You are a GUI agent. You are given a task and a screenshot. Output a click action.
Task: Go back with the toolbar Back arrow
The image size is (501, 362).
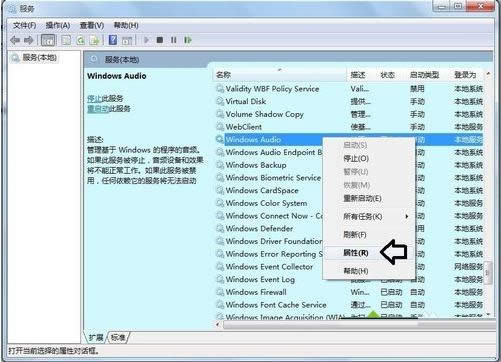pyautogui.click(x=15, y=40)
